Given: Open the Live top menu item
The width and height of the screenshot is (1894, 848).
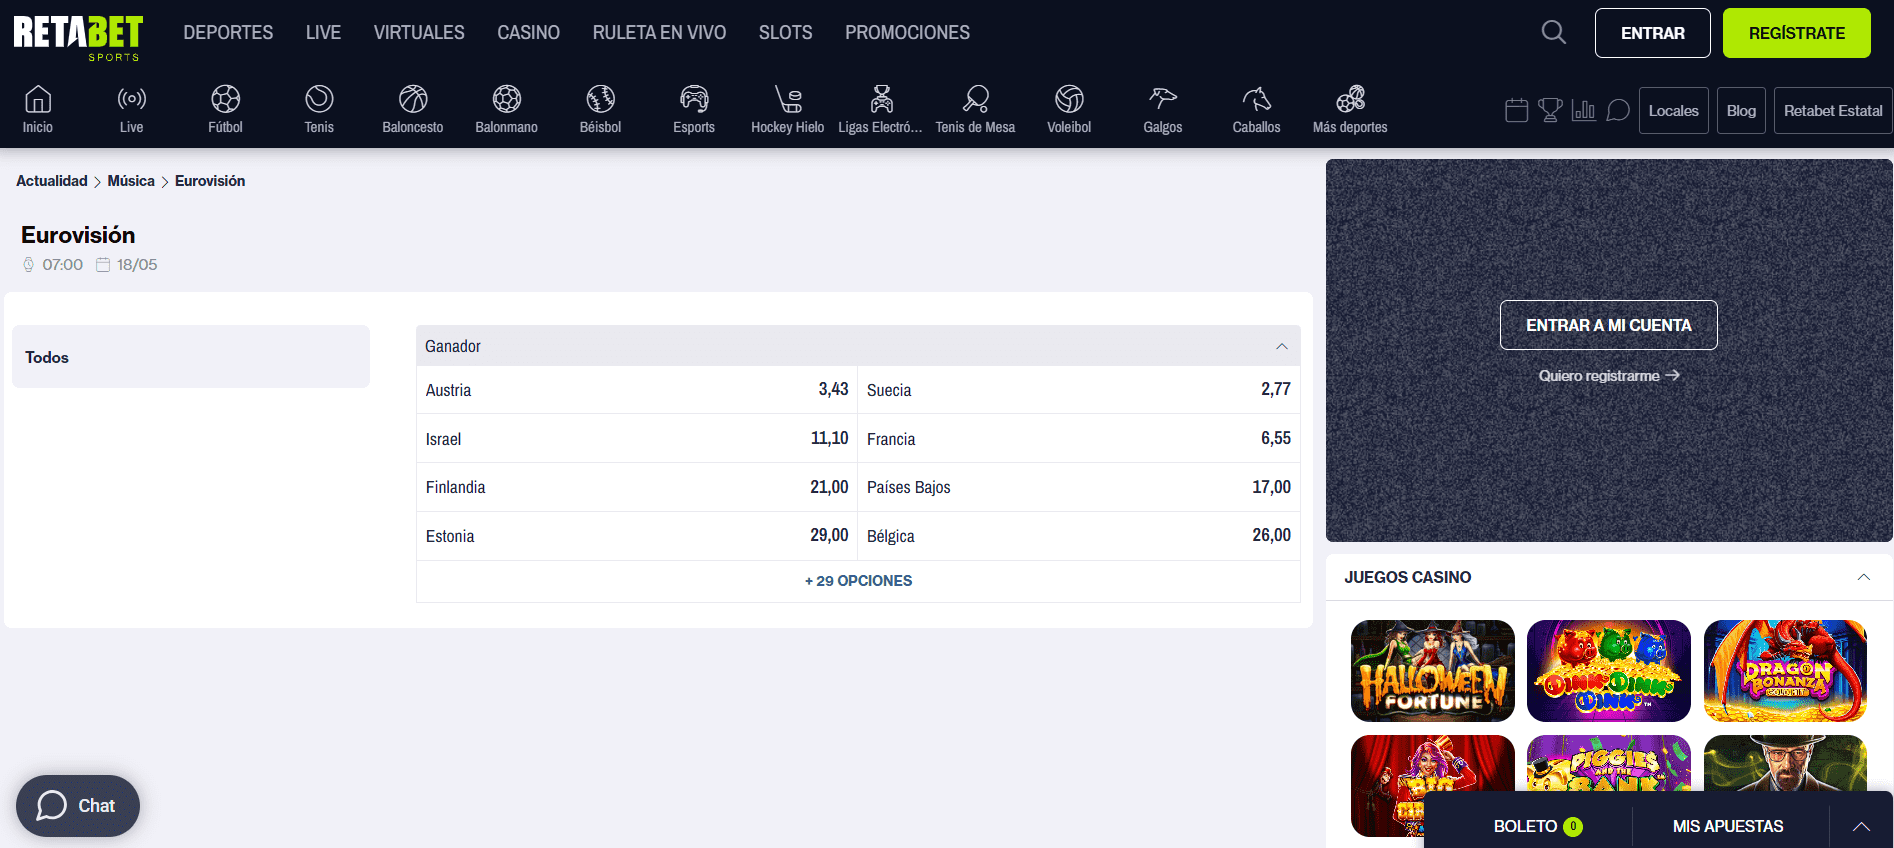Looking at the screenshot, I should tap(323, 33).
